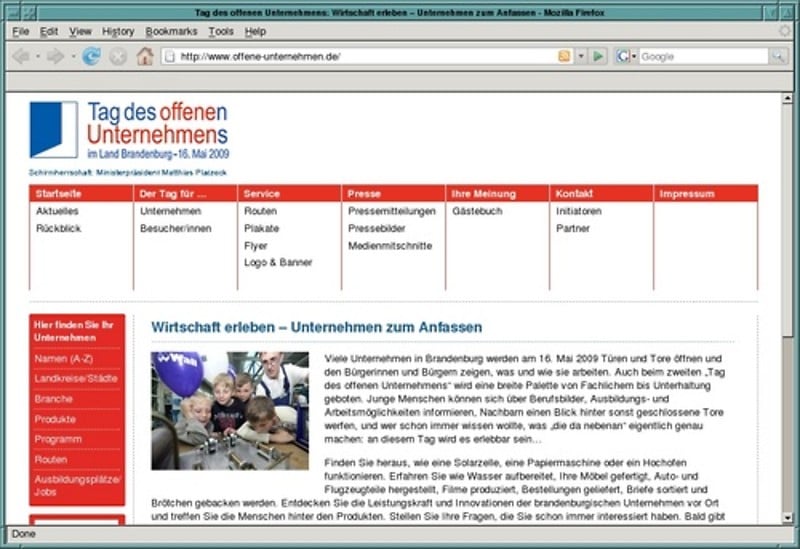Open the back button history dropdown
Image resolution: width=800 pixels, height=549 pixels.
pos(38,56)
